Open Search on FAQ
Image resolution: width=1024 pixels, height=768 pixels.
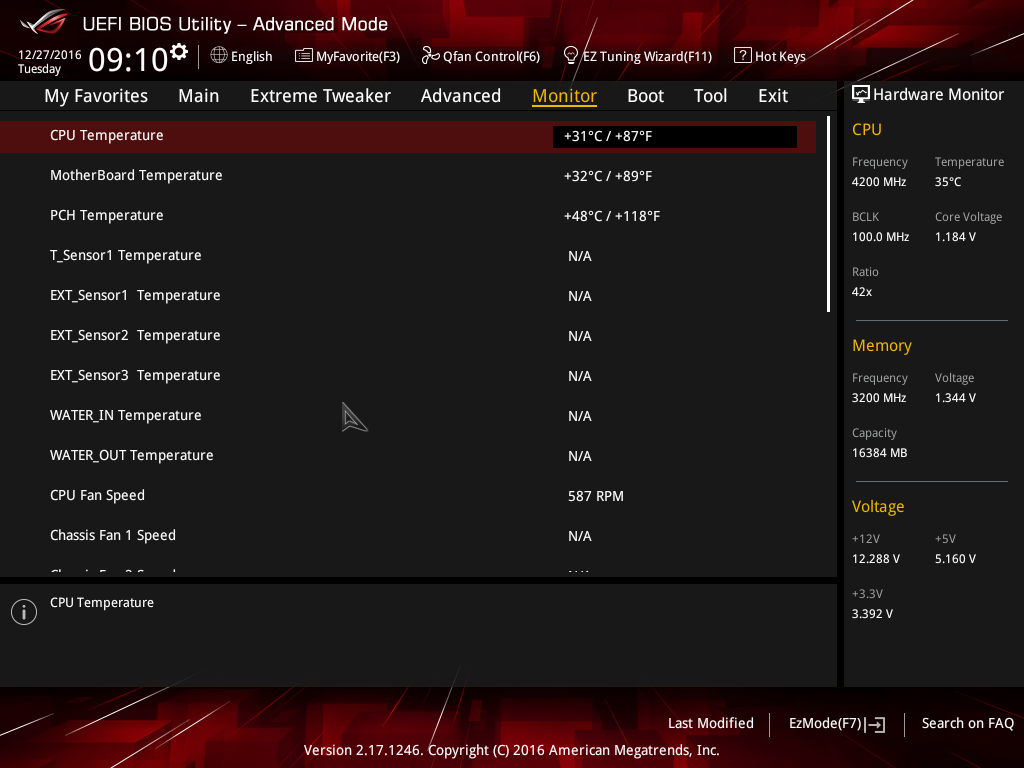coord(968,723)
